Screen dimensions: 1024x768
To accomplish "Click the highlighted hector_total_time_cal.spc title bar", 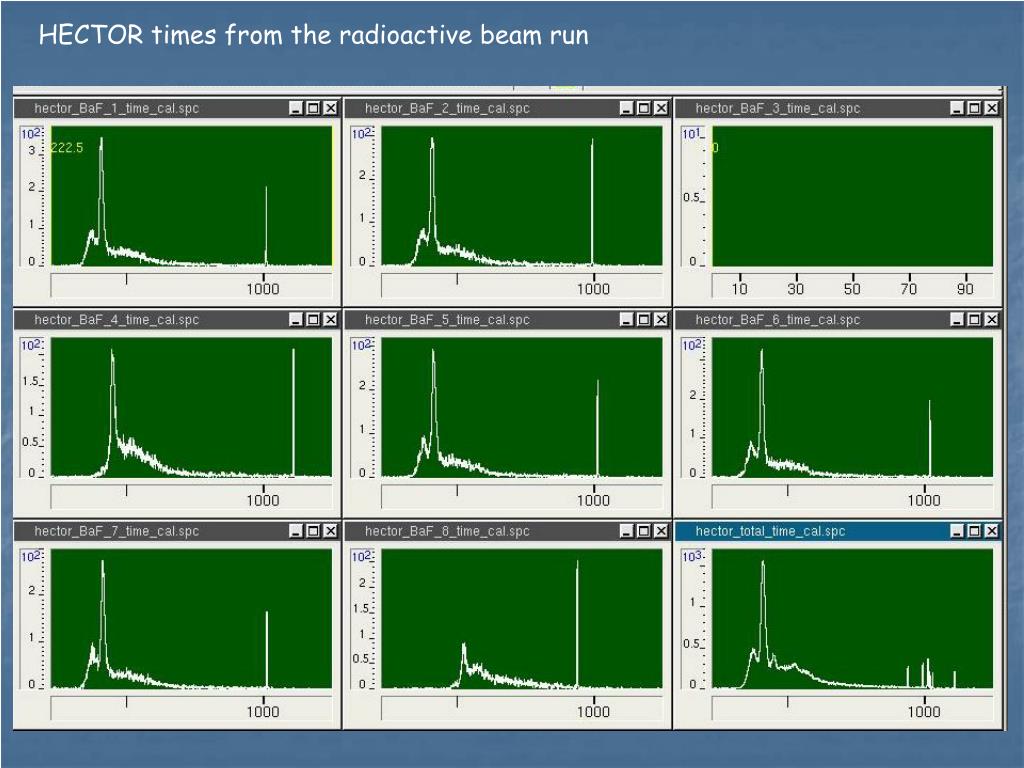I will click(x=837, y=531).
